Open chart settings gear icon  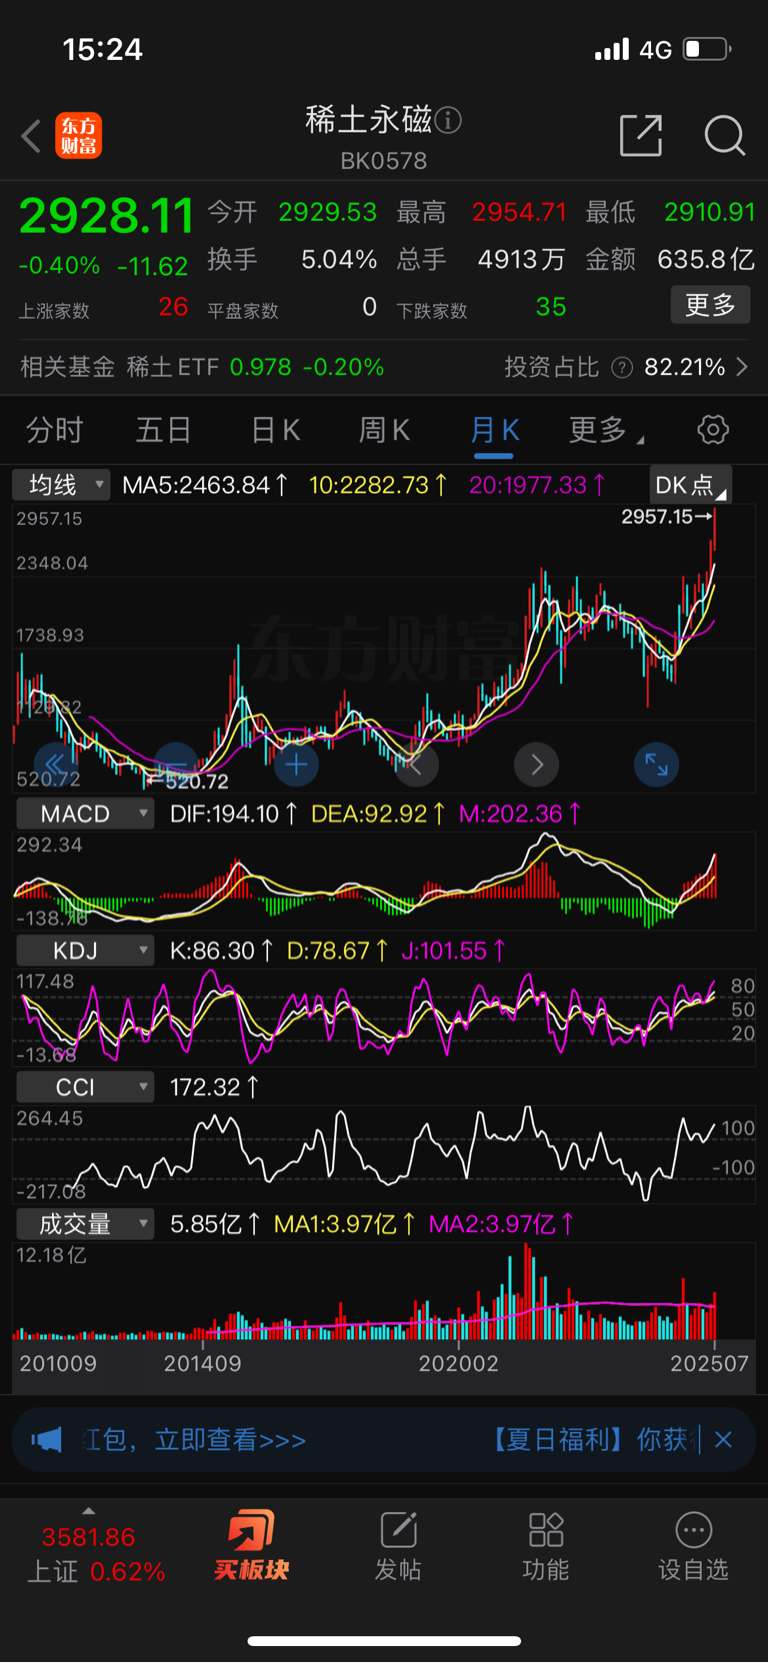tap(713, 430)
